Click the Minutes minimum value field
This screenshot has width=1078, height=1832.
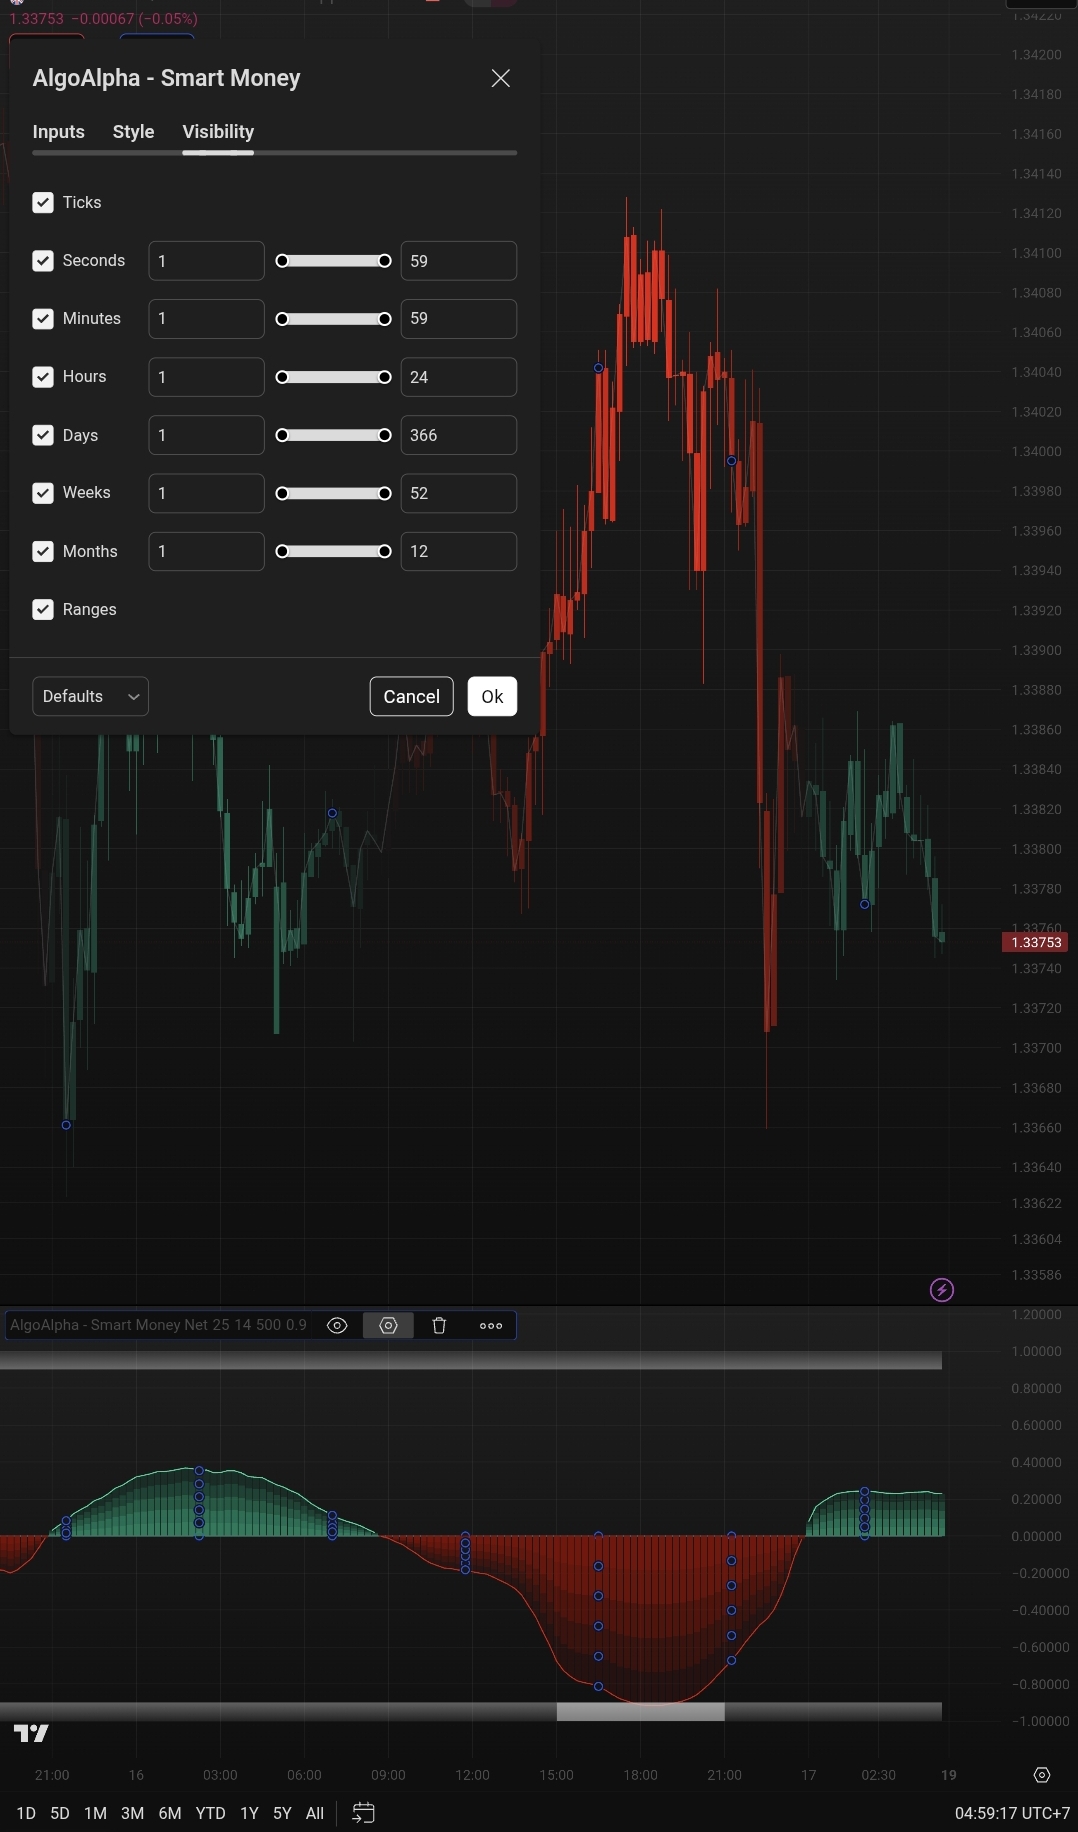click(206, 319)
